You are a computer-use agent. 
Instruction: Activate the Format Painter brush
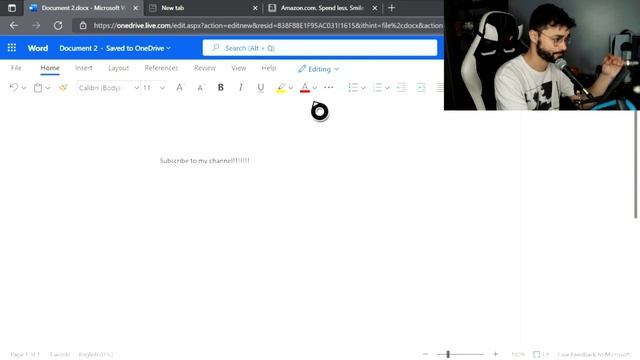pos(63,87)
